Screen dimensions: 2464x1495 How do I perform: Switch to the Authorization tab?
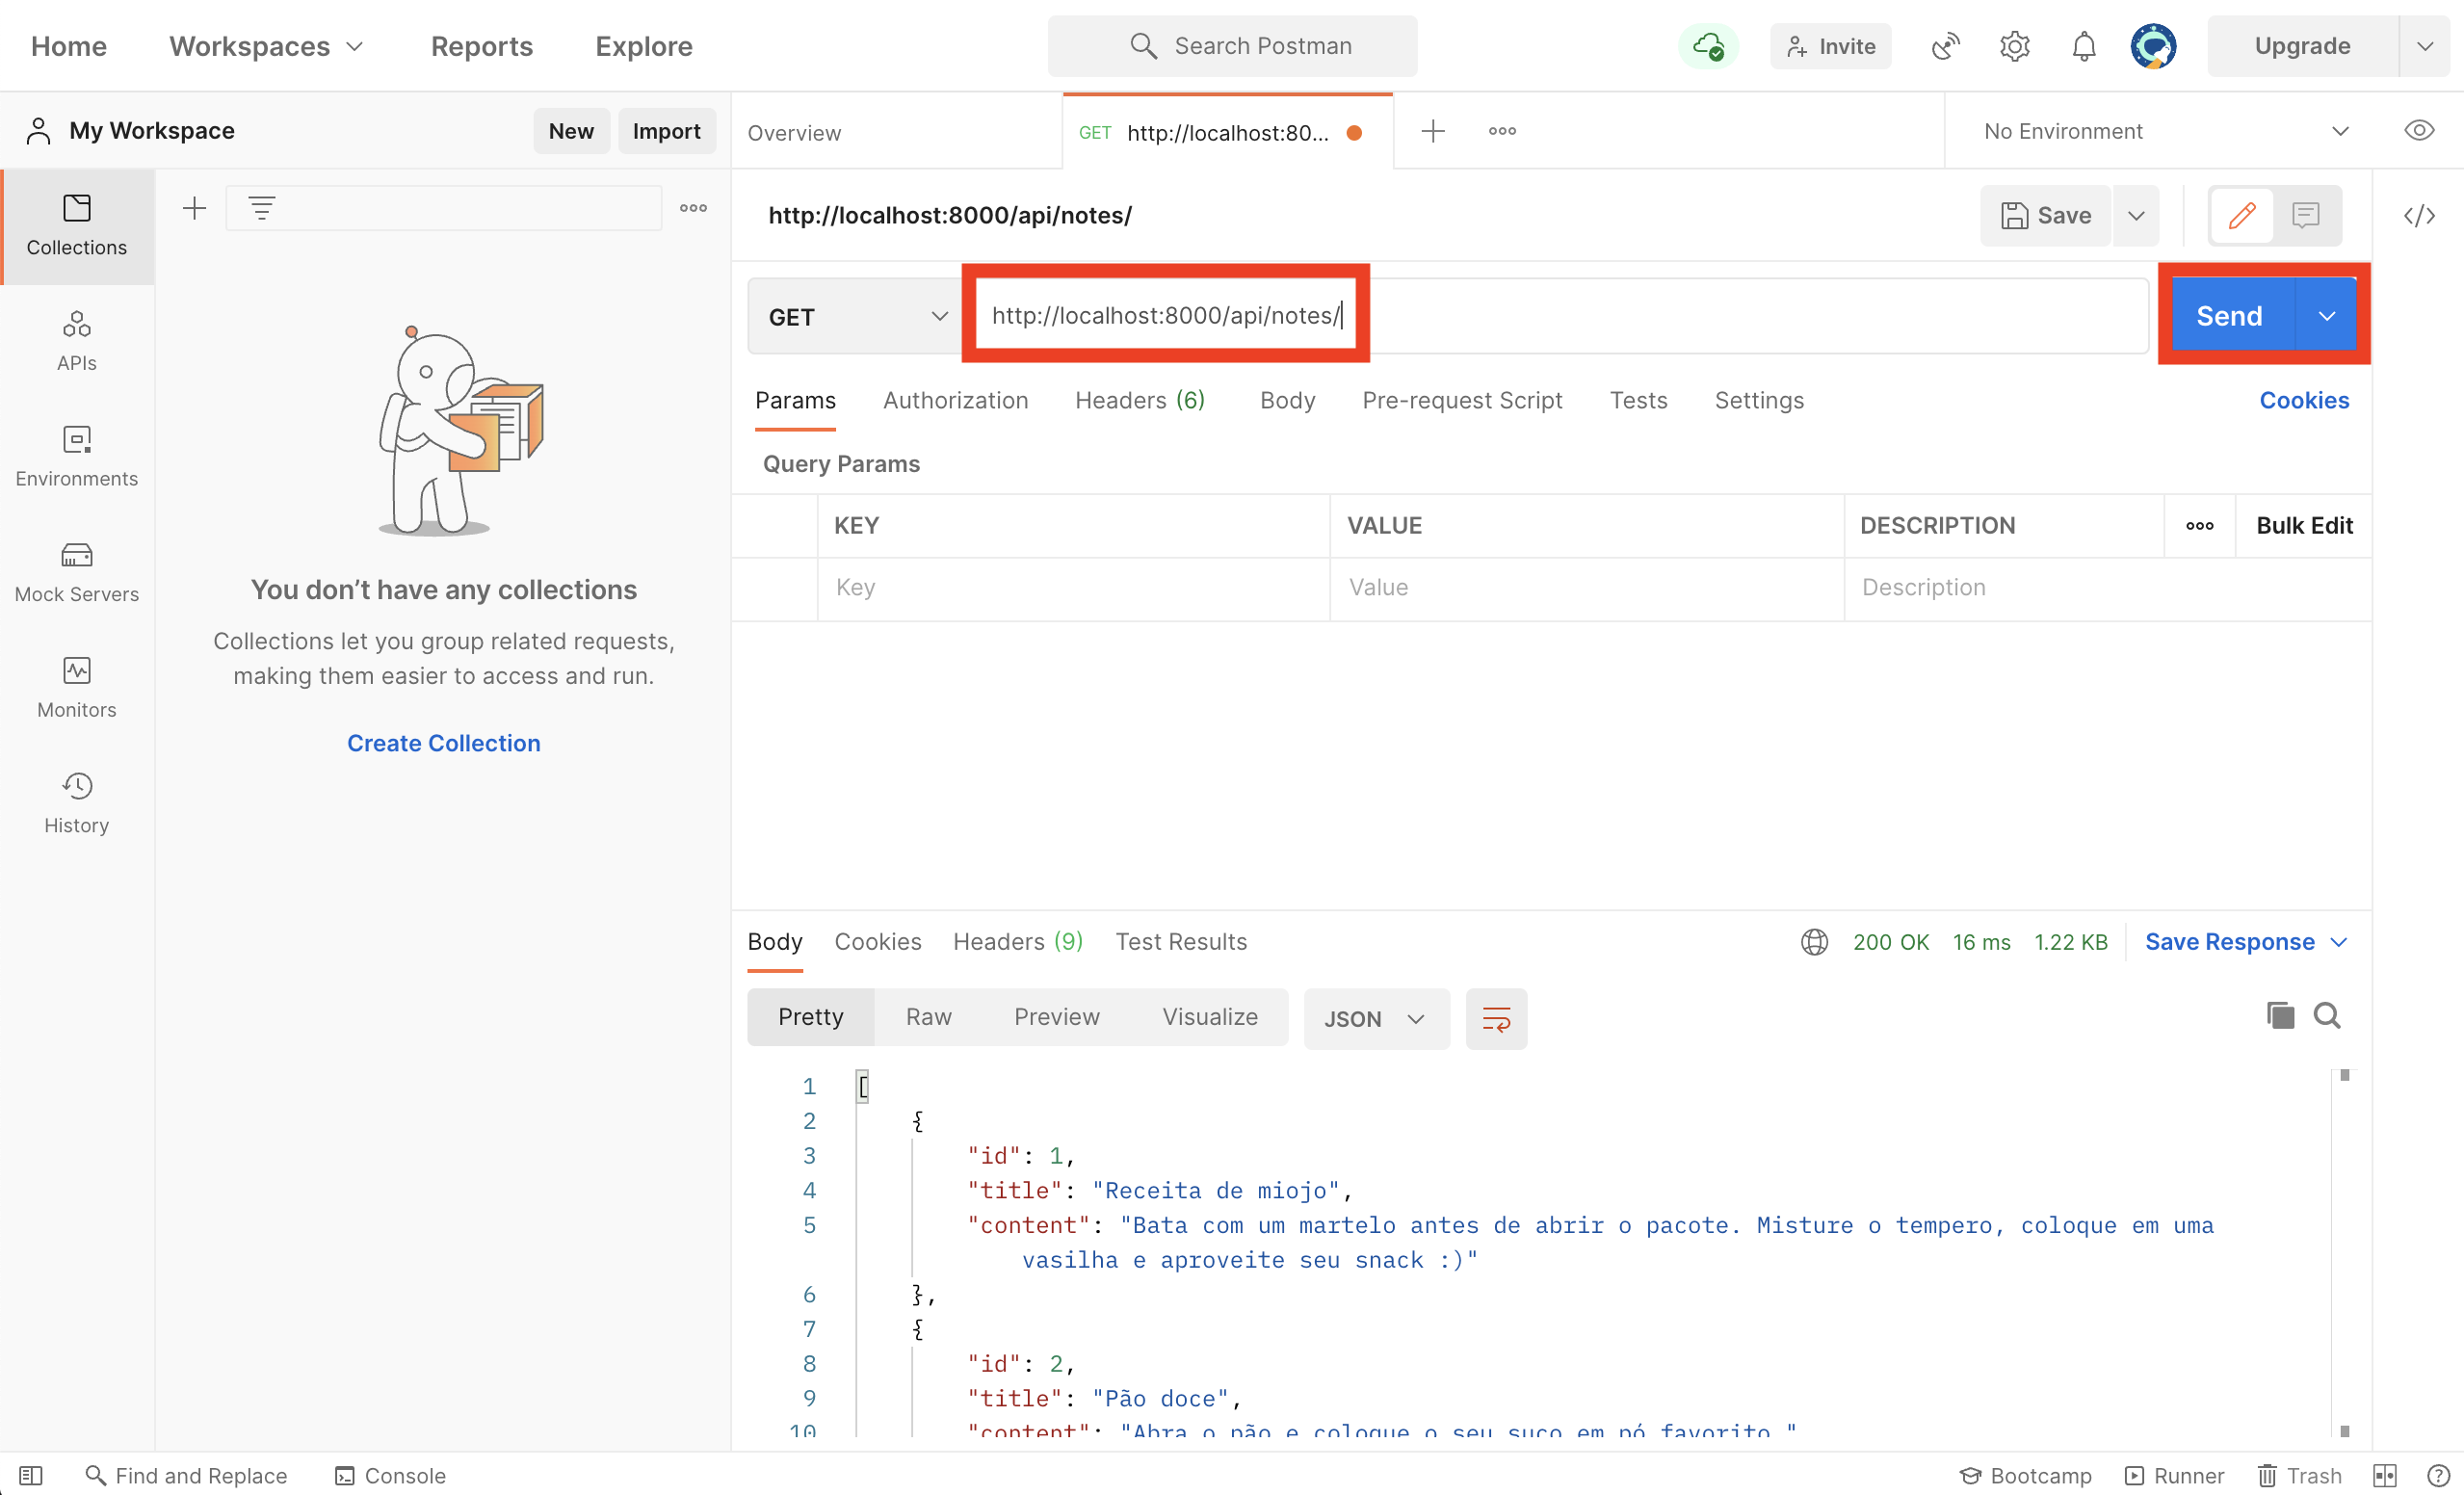(955, 400)
